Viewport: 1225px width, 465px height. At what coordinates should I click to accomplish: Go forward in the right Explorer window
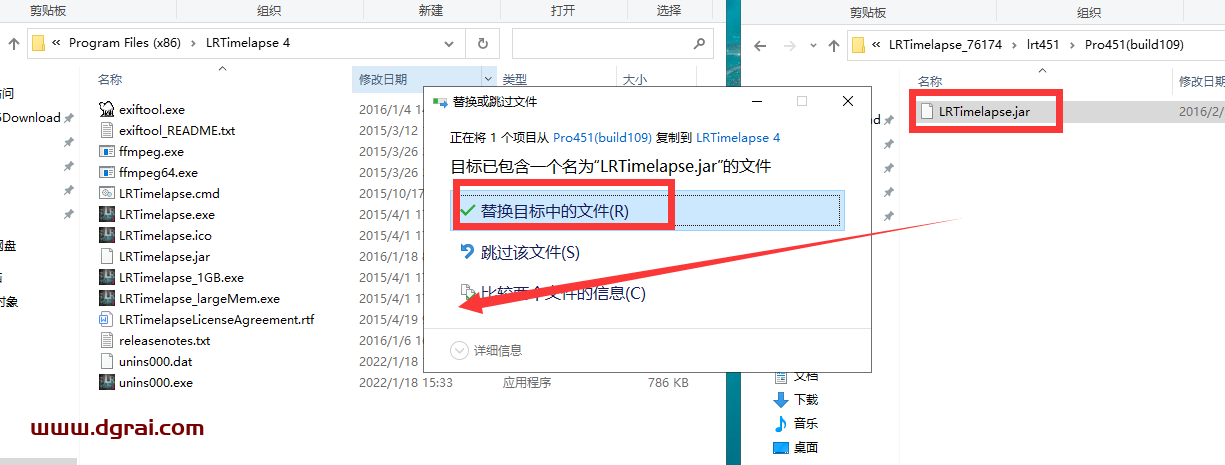(788, 45)
